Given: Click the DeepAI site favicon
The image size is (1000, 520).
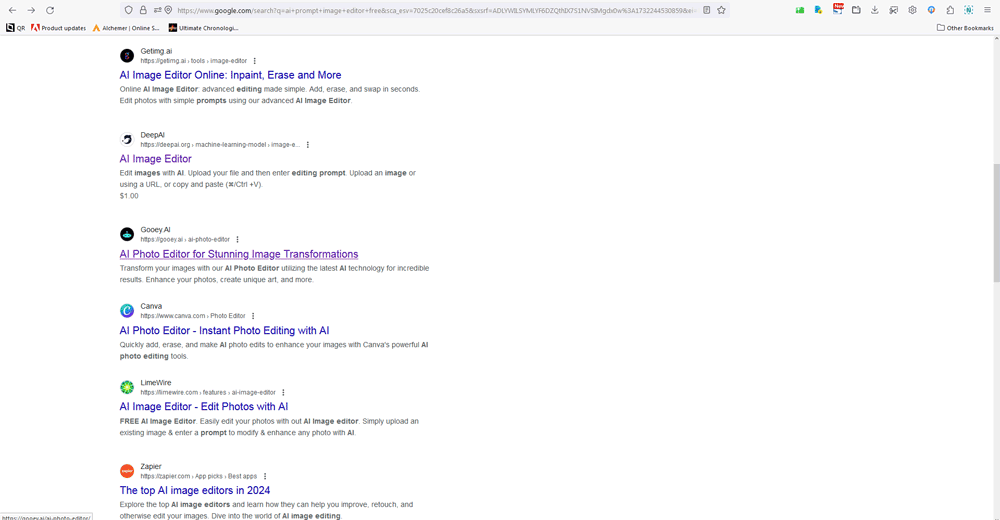Looking at the screenshot, I should (x=127, y=139).
